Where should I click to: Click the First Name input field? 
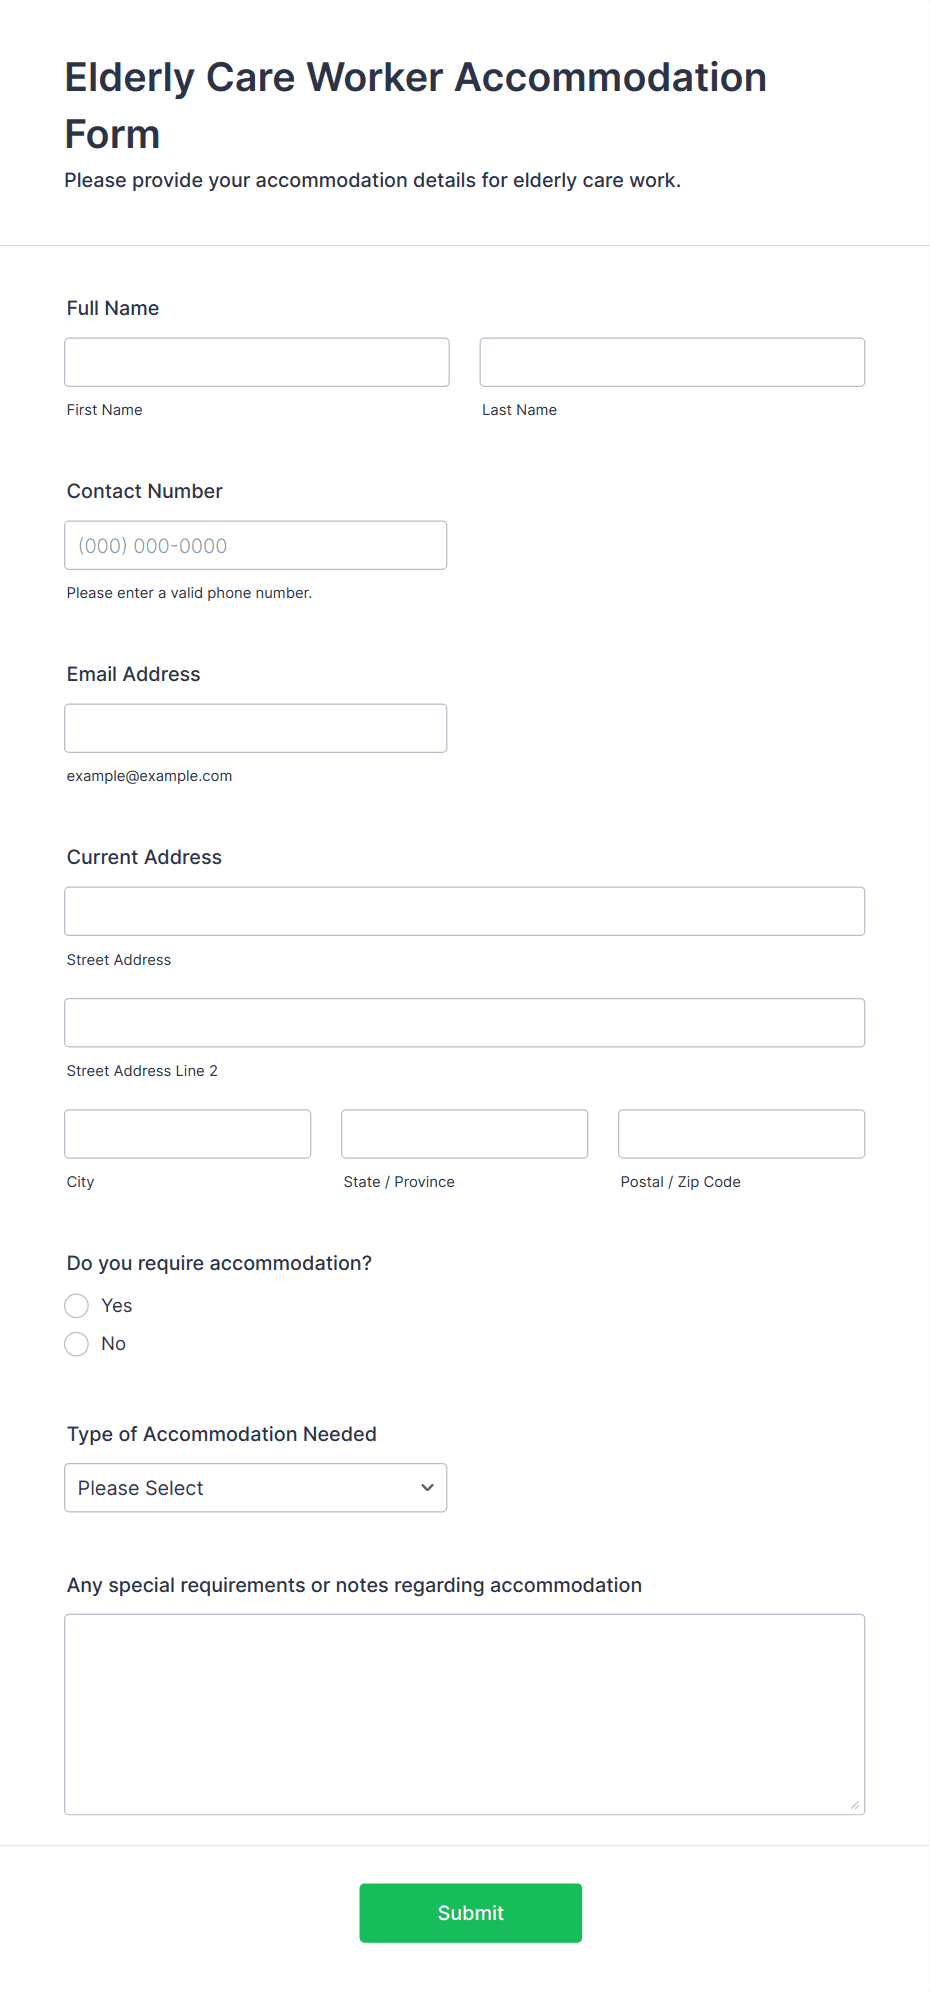[257, 362]
